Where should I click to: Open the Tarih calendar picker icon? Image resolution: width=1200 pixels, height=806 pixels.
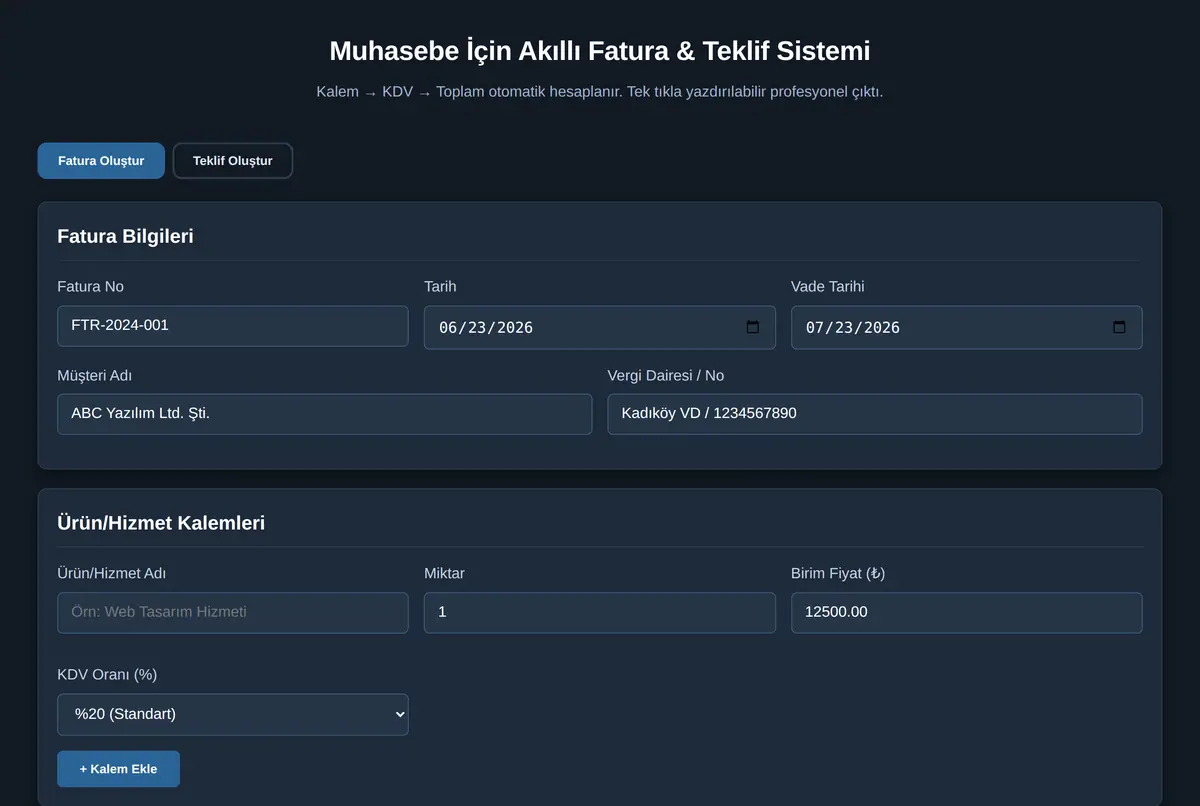coord(753,328)
